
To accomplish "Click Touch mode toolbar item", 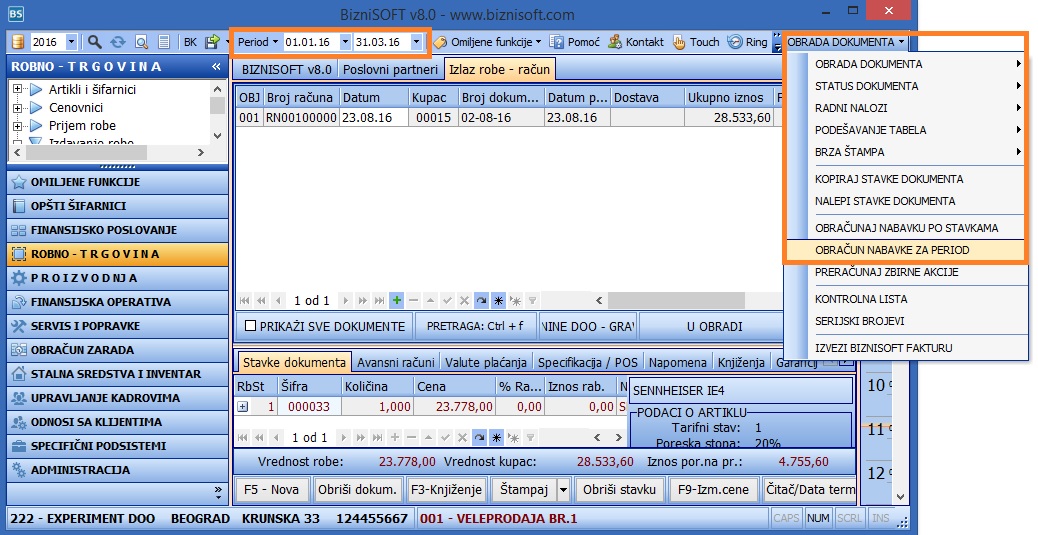I will (696, 42).
